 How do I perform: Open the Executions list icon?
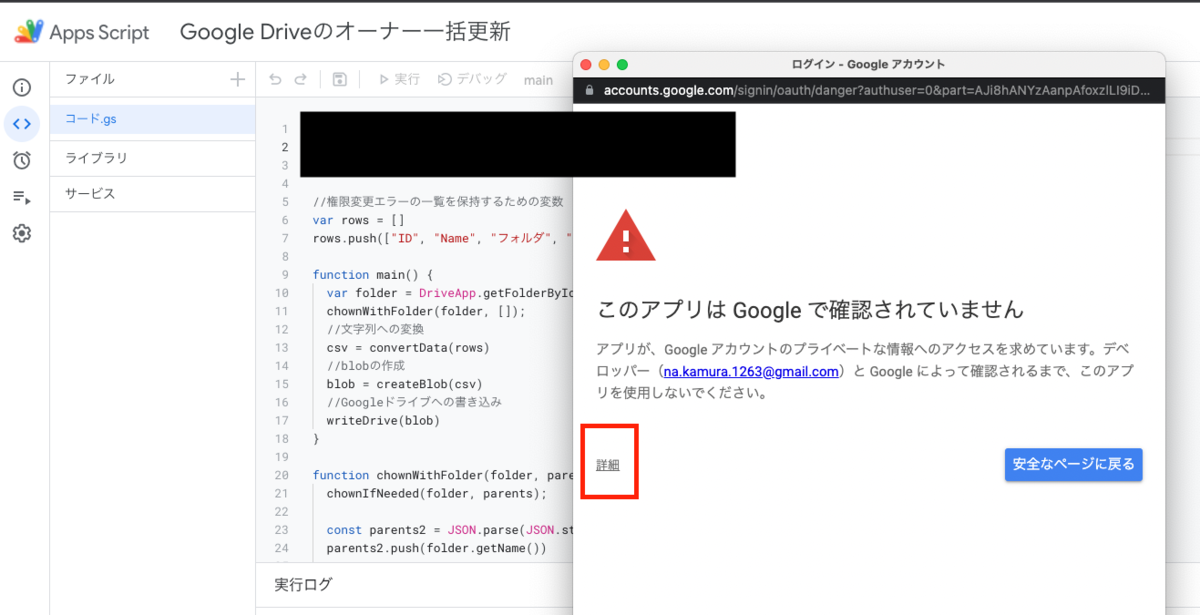tap(22, 197)
